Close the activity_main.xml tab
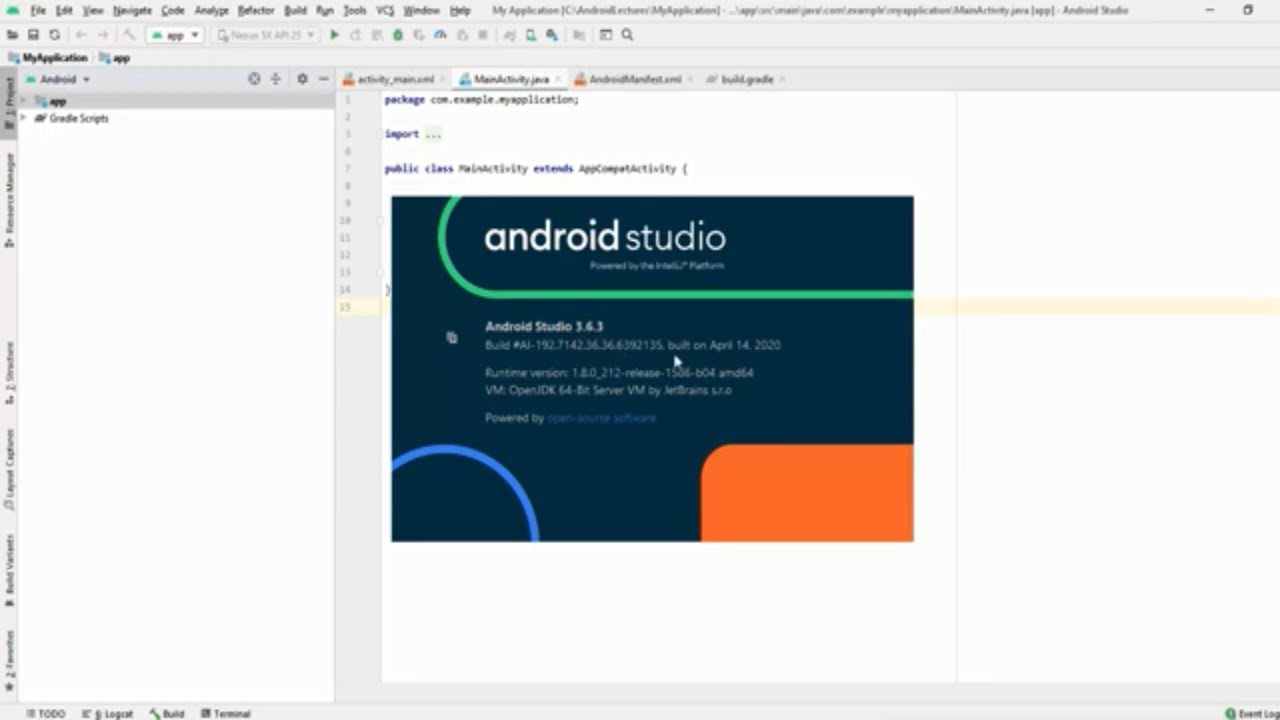 [x=444, y=79]
